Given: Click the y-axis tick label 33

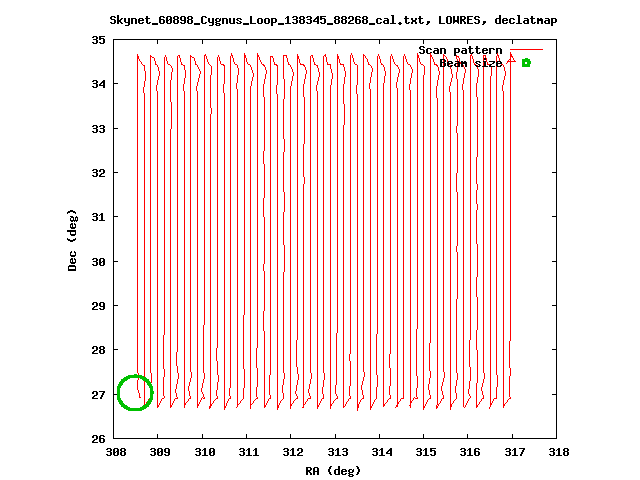Looking at the screenshot, I should pos(98,129).
